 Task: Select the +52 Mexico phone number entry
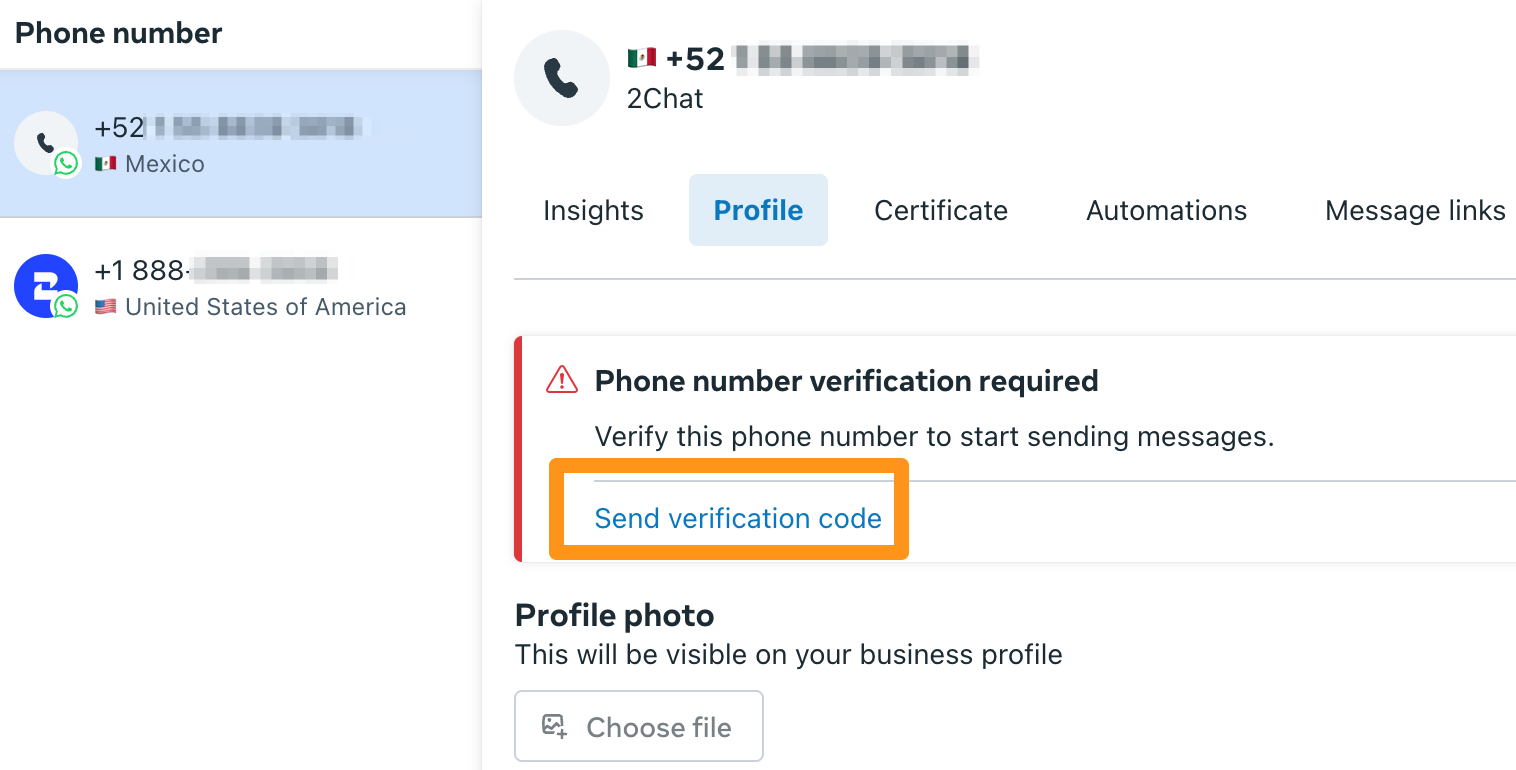tap(241, 144)
